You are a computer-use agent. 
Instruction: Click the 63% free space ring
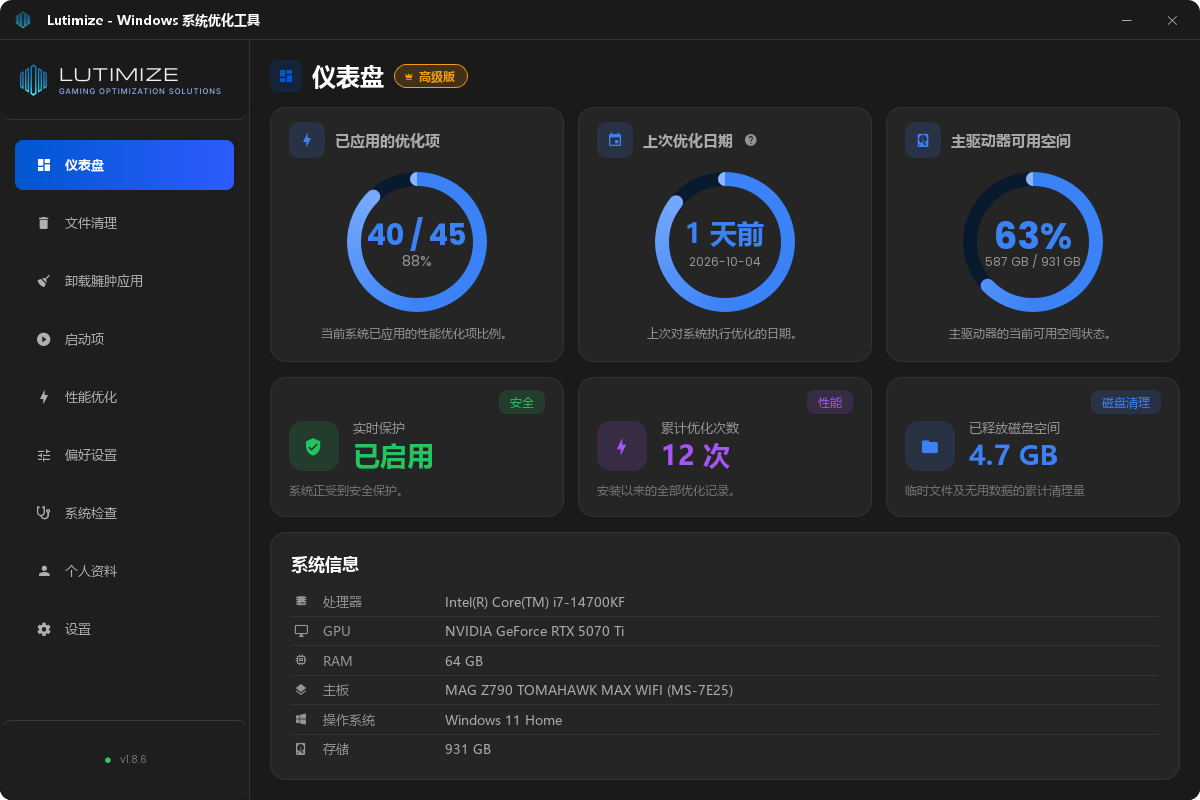tap(1033, 242)
